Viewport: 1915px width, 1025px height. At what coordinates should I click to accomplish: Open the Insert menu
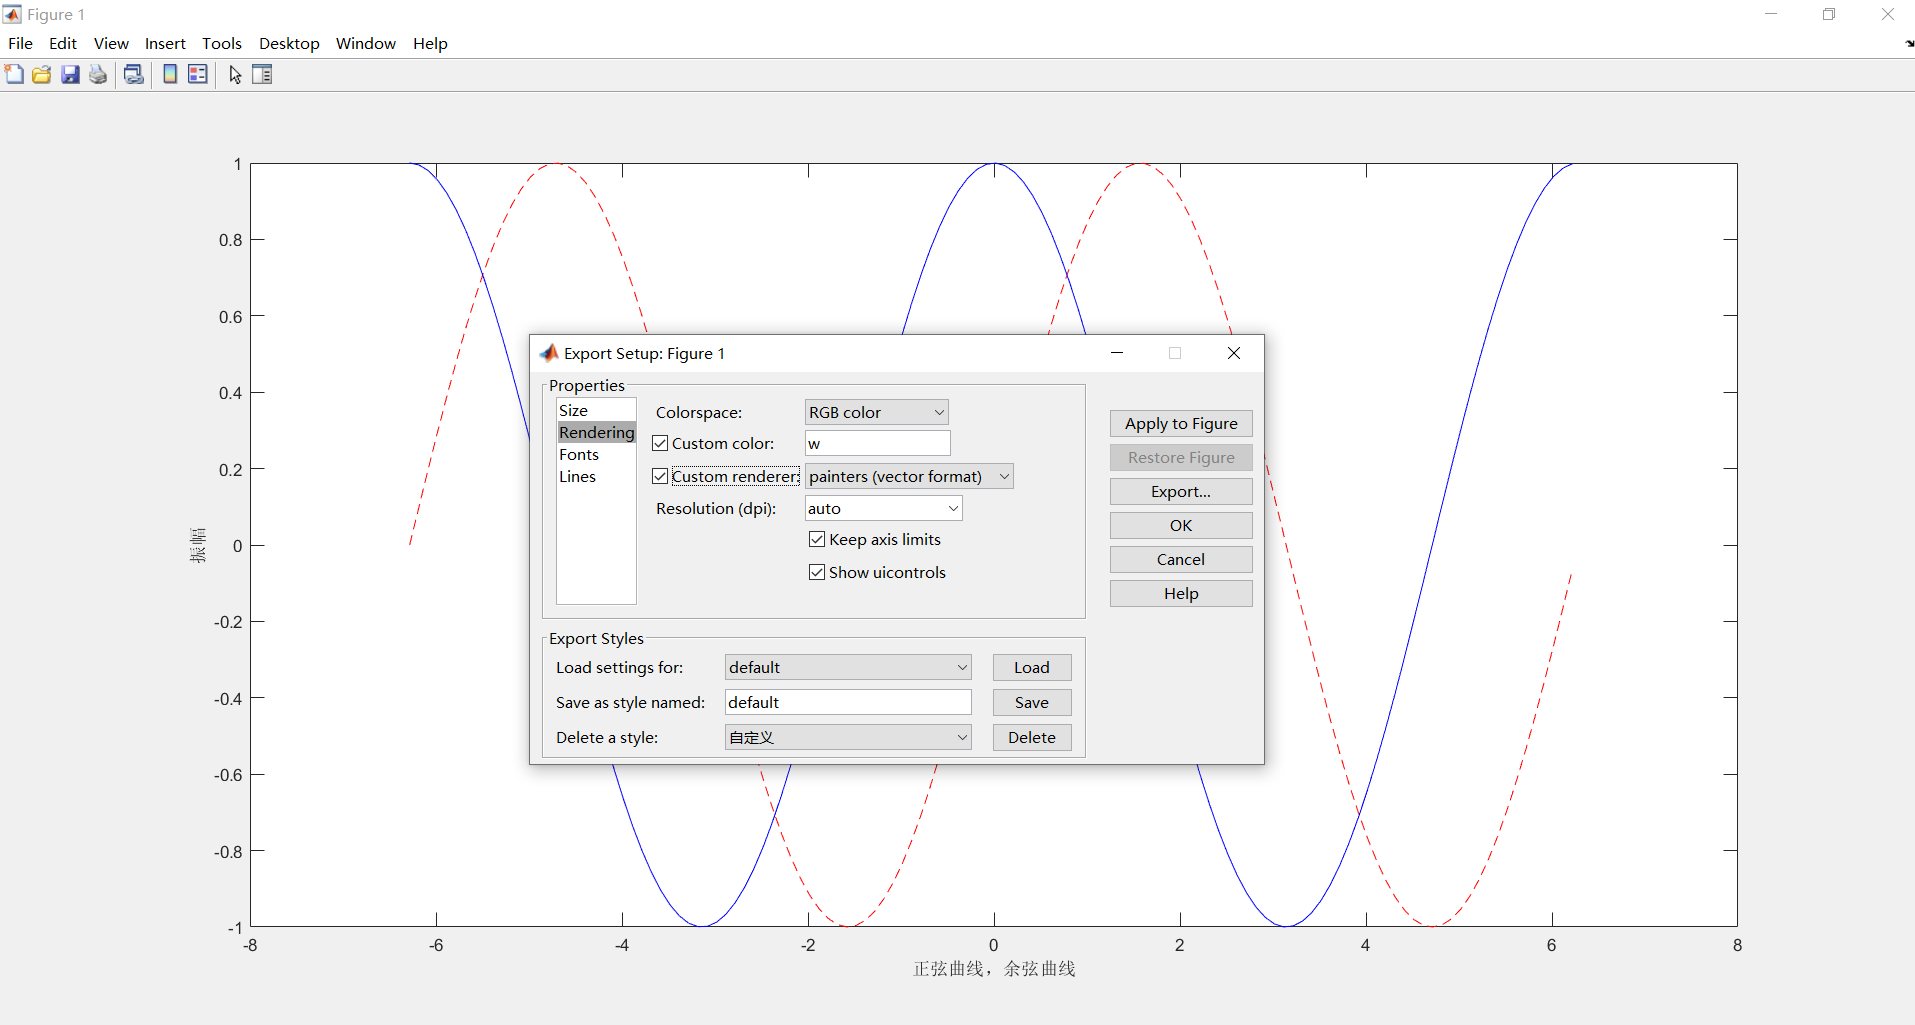click(165, 43)
